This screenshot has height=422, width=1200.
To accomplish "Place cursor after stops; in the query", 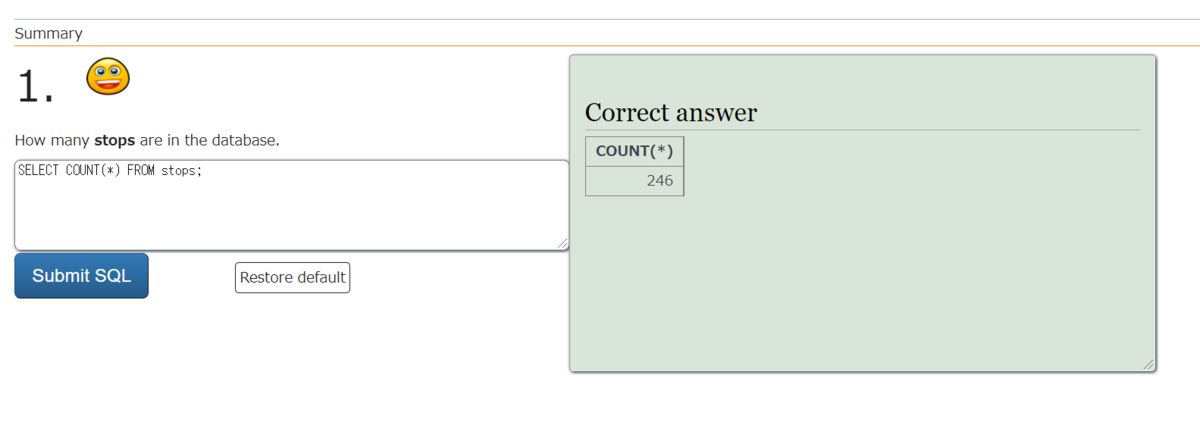I will [x=204, y=170].
